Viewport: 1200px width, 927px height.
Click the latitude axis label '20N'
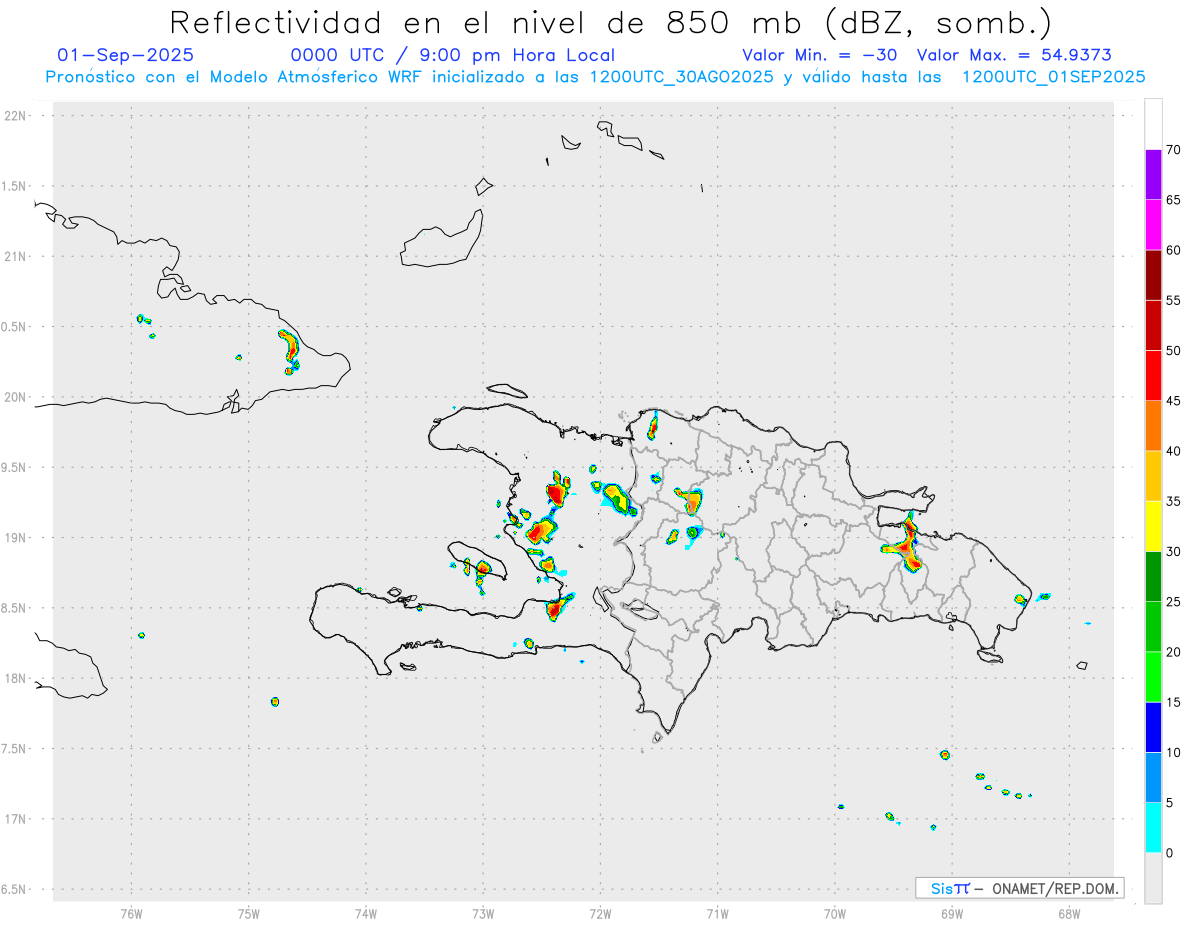tap(15, 397)
